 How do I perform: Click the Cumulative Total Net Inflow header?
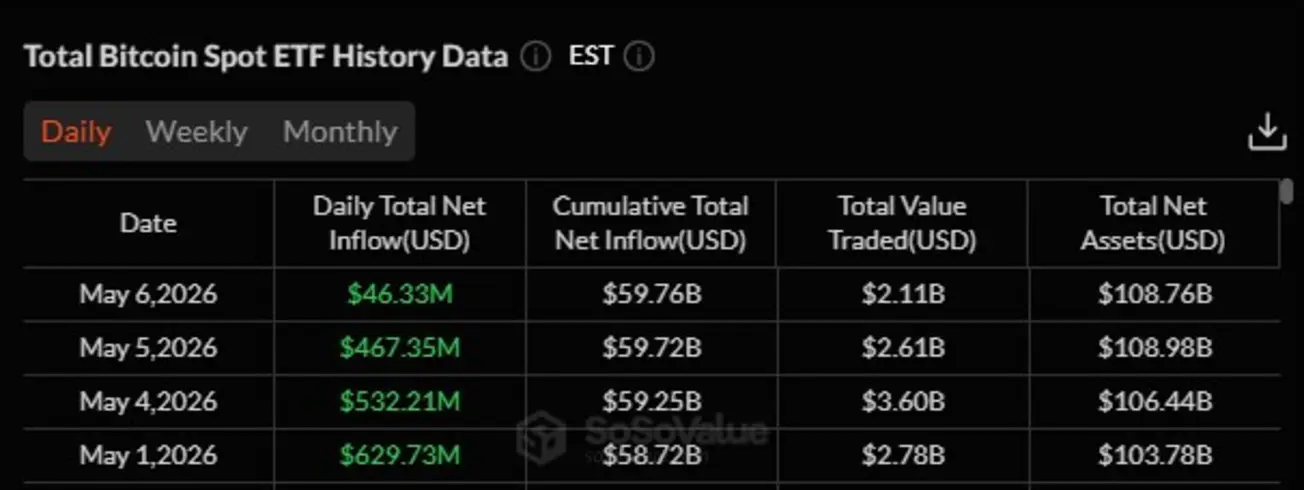[x=650, y=223]
